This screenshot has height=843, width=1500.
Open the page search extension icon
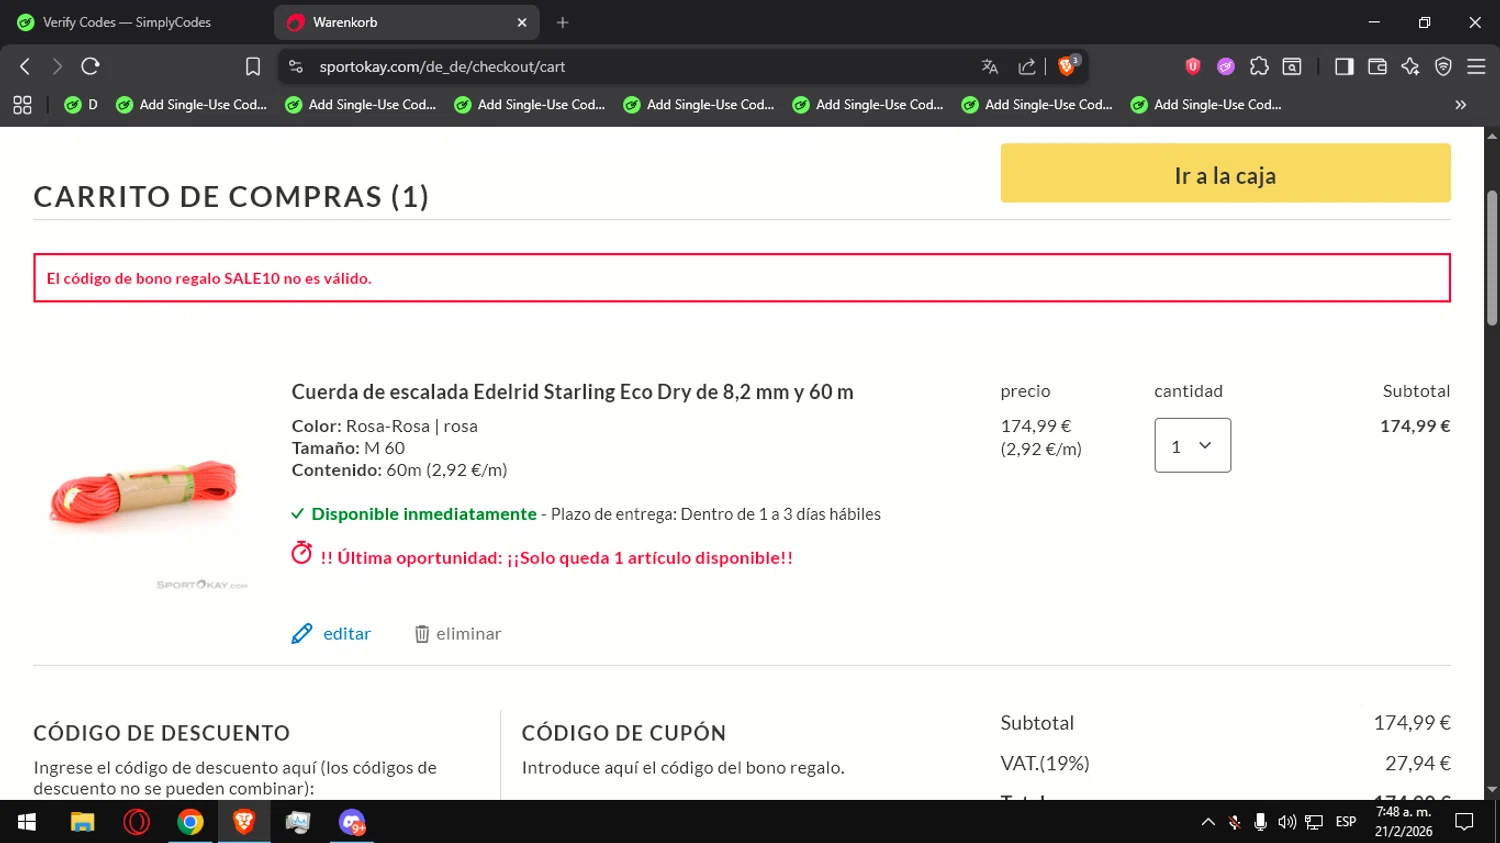[x=1292, y=67]
